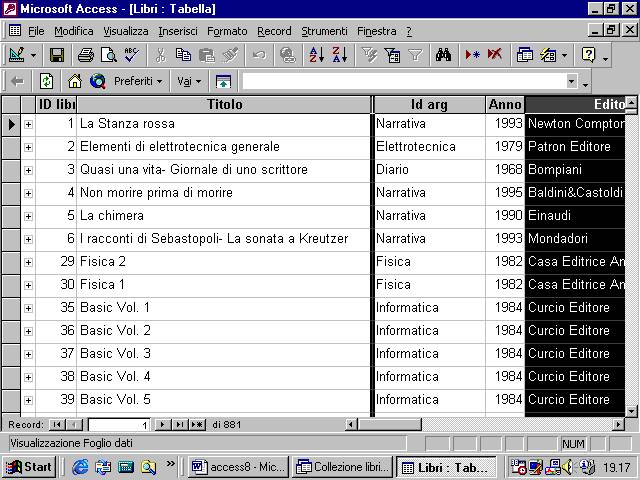Go to last record navigation button
This screenshot has width=640, height=480.
pos(179,424)
